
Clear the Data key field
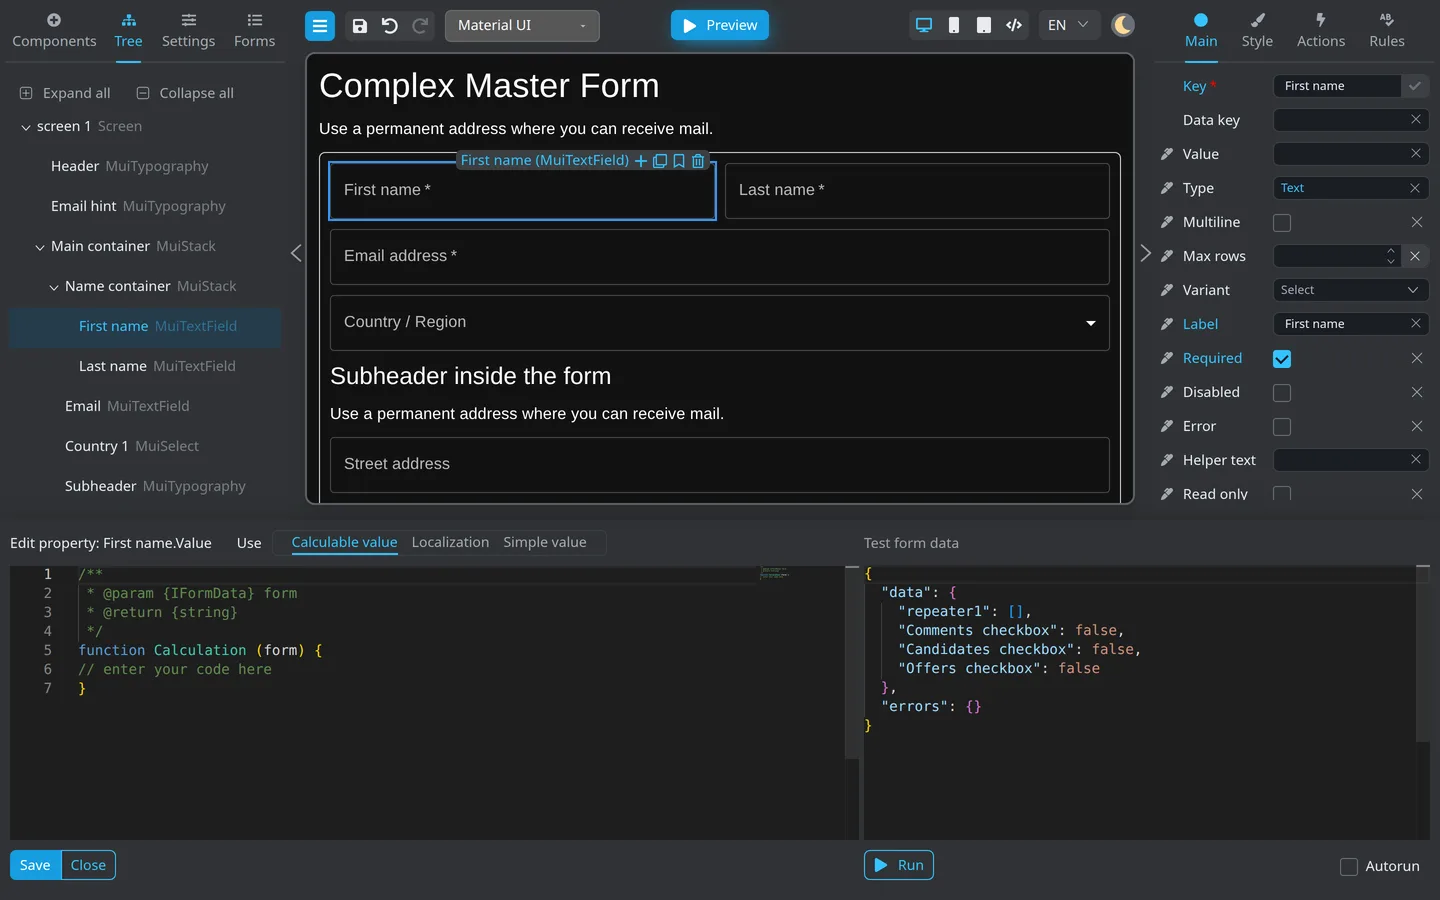coord(1416,120)
